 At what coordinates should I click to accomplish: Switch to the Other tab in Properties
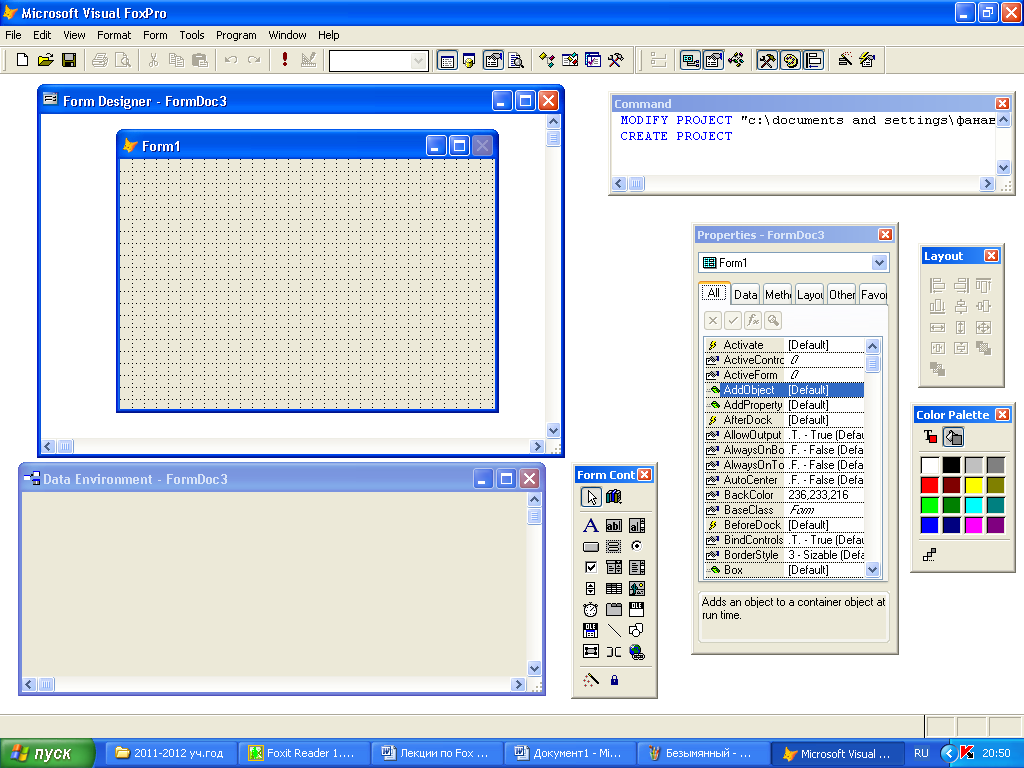pos(842,295)
